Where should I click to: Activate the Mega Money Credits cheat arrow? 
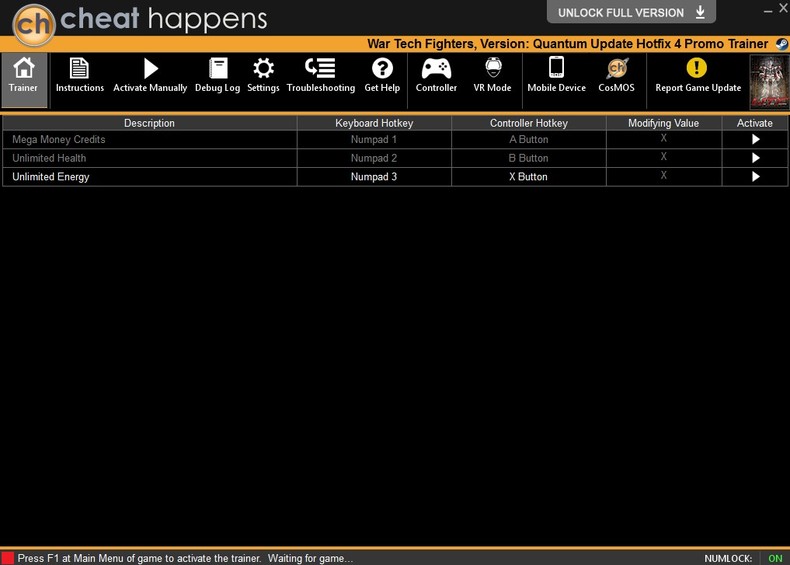click(x=755, y=140)
